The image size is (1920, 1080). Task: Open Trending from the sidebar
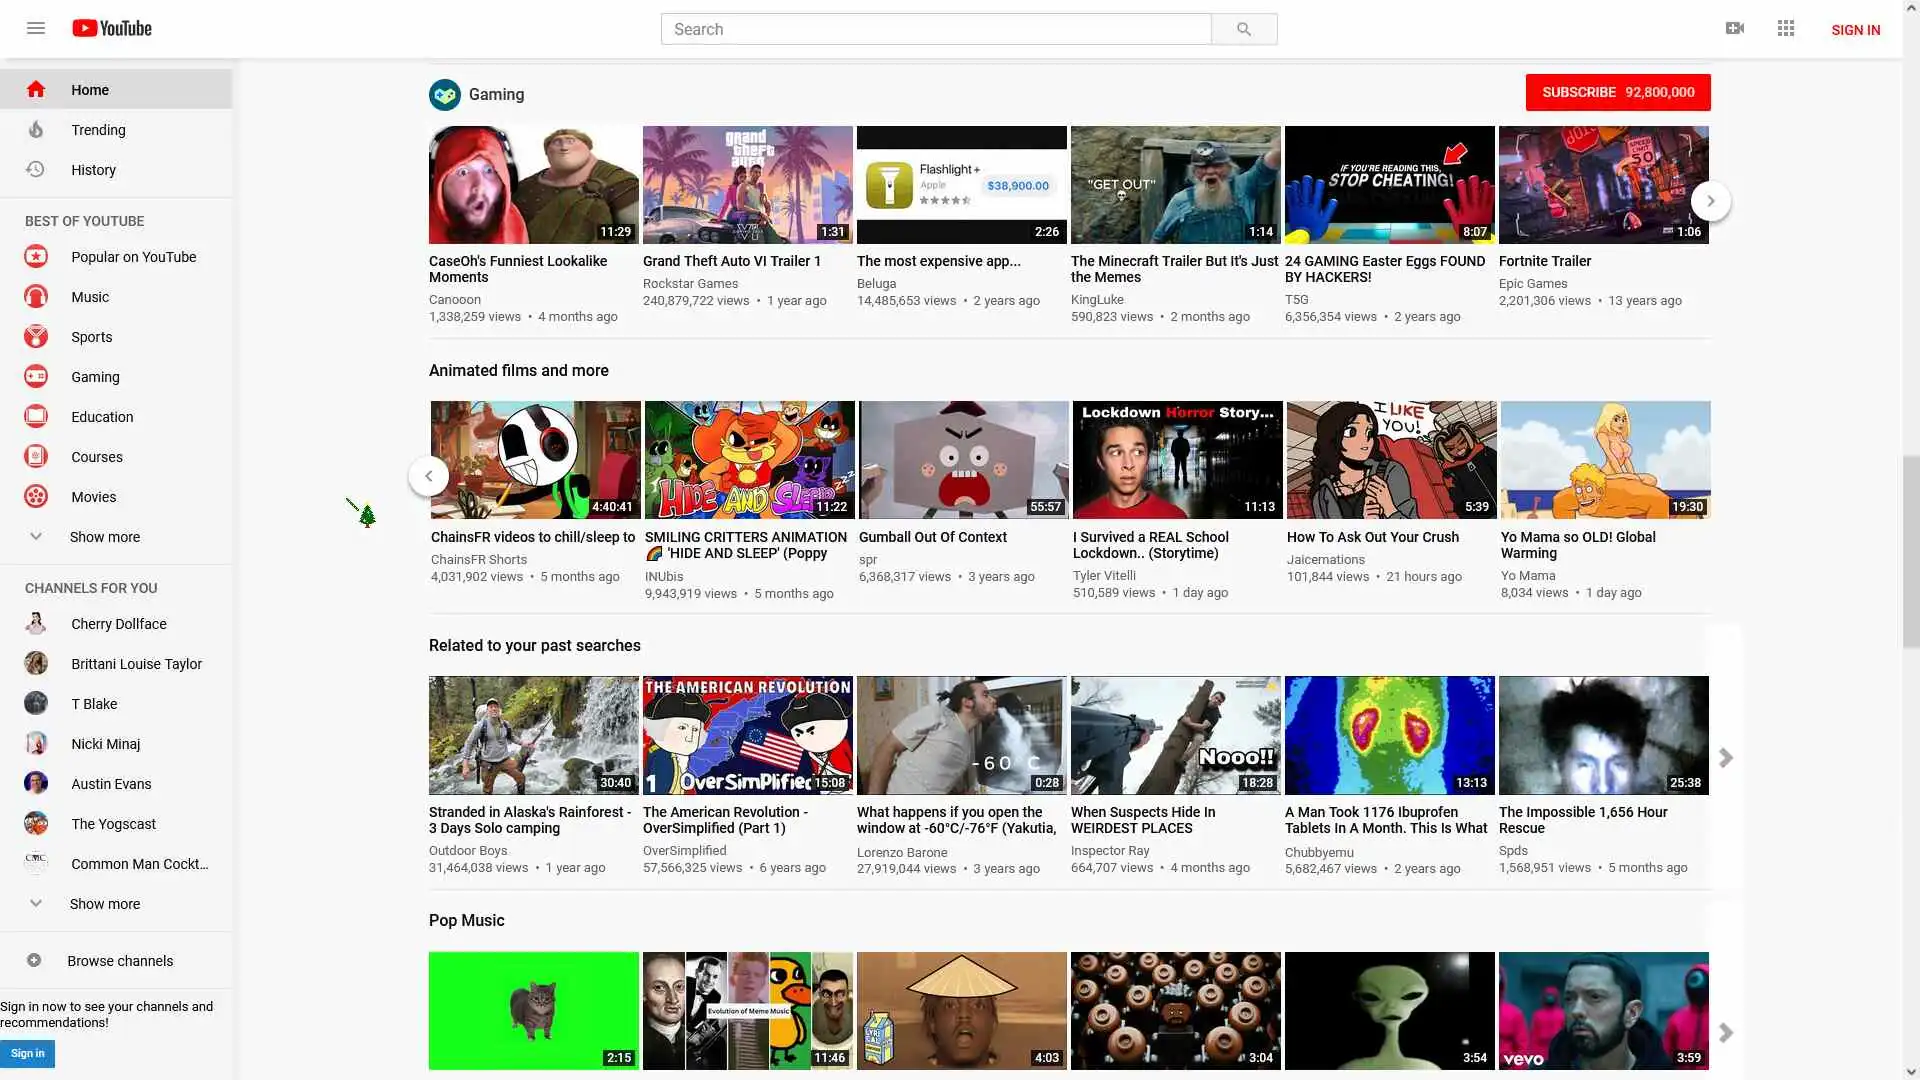coord(98,130)
